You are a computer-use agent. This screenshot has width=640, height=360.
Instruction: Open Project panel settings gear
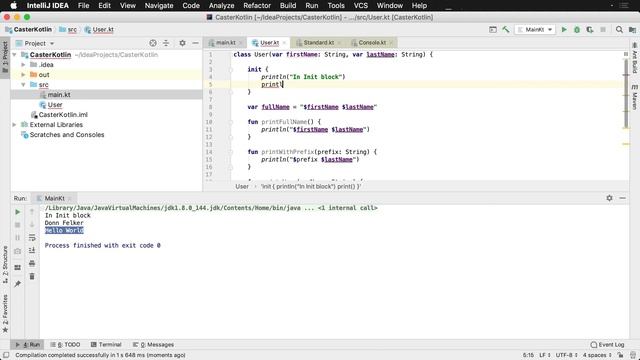pyautogui.click(x=182, y=43)
